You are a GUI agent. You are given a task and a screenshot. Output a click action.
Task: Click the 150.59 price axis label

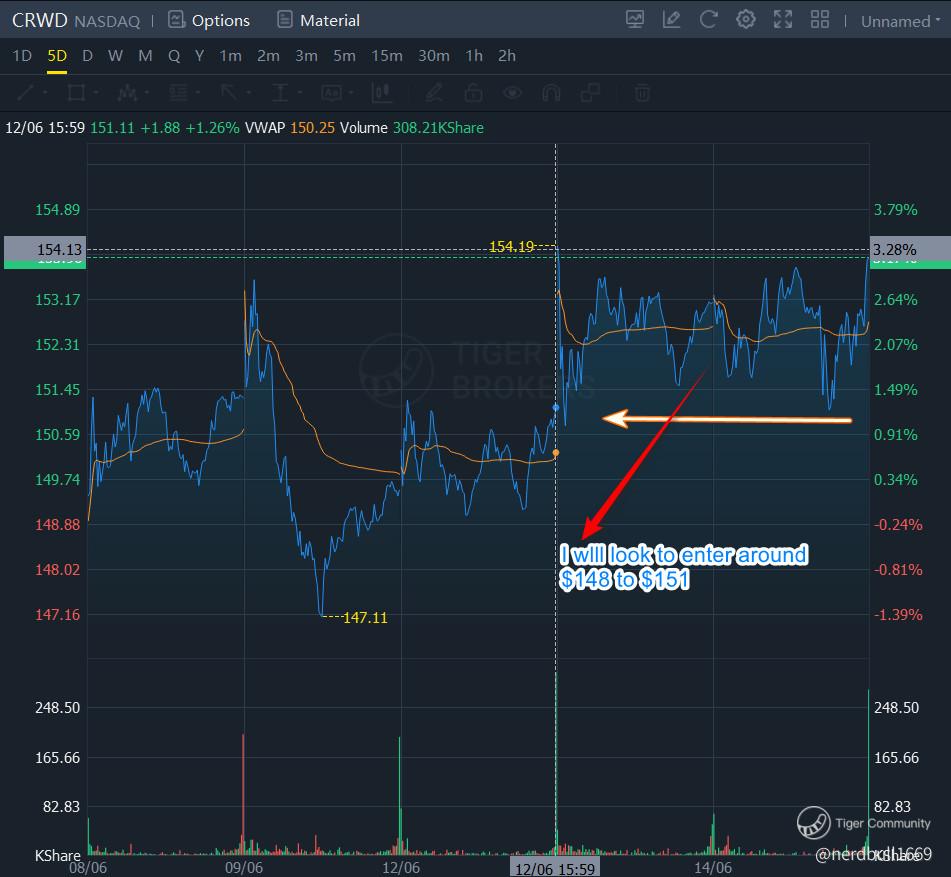pyautogui.click(x=57, y=434)
